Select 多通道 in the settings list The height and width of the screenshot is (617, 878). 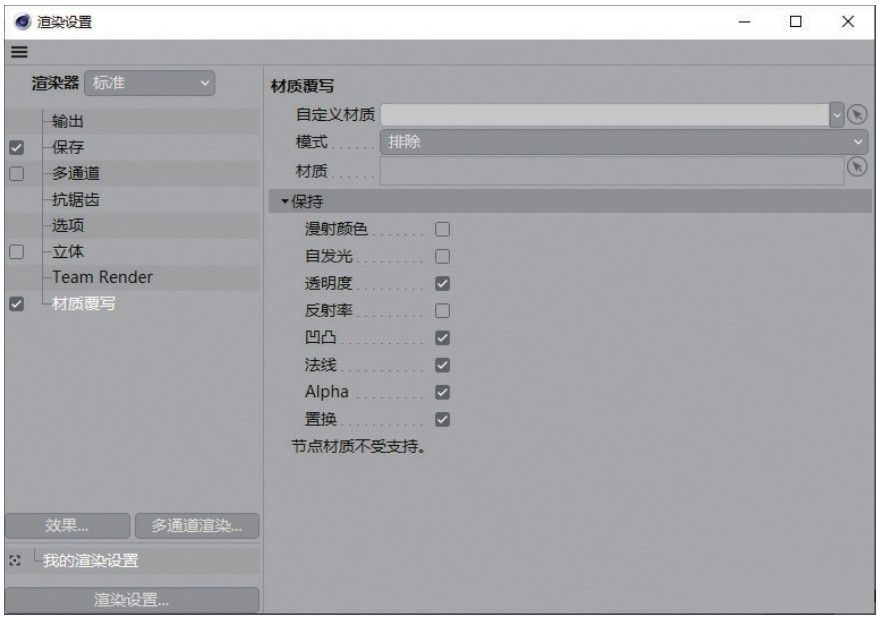[x=76, y=174]
